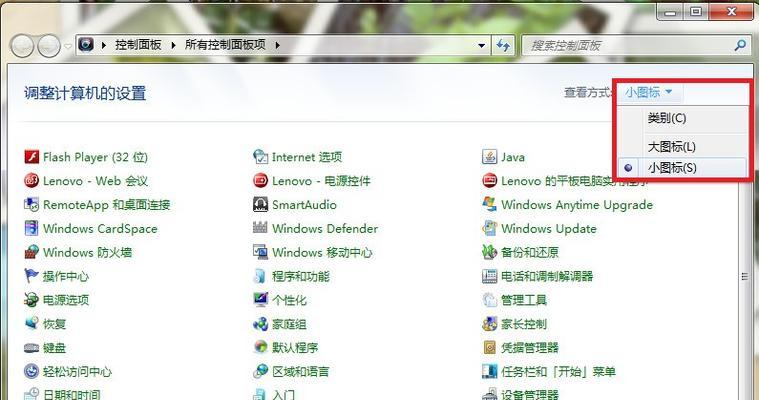Open the 小图标 view-by dropdown
Image resolution: width=759 pixels, height=400 pixels.
[x=648, y=92]
